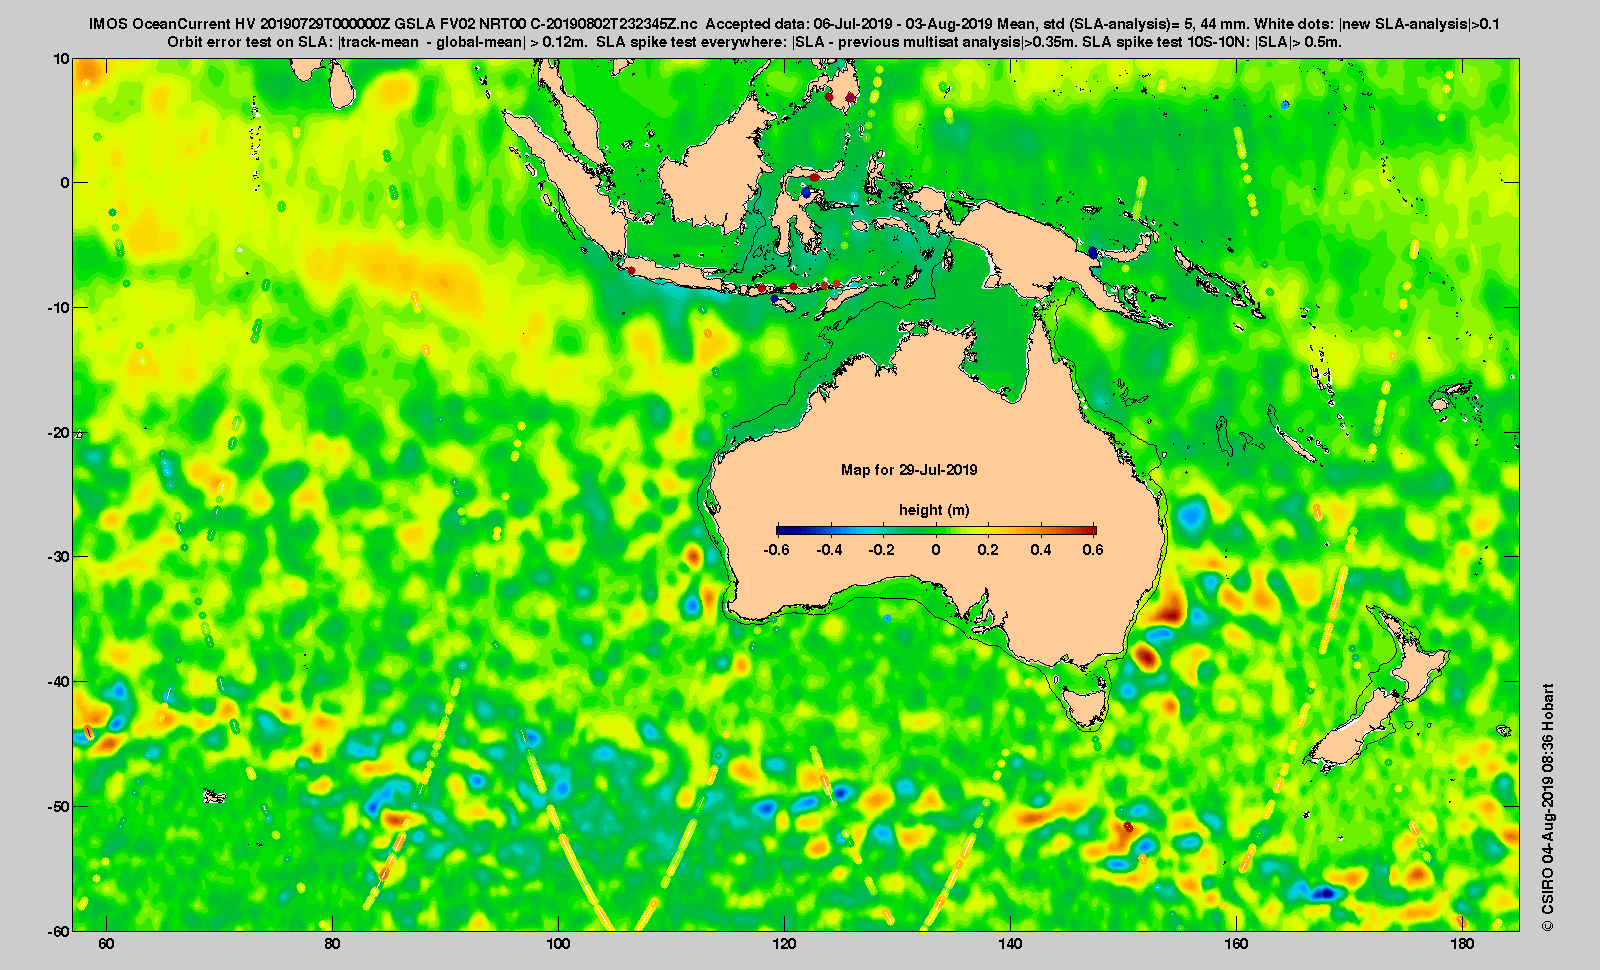Select the dark red end of colorbar
Screen dimensions: 1600x970
point(1089,530)
